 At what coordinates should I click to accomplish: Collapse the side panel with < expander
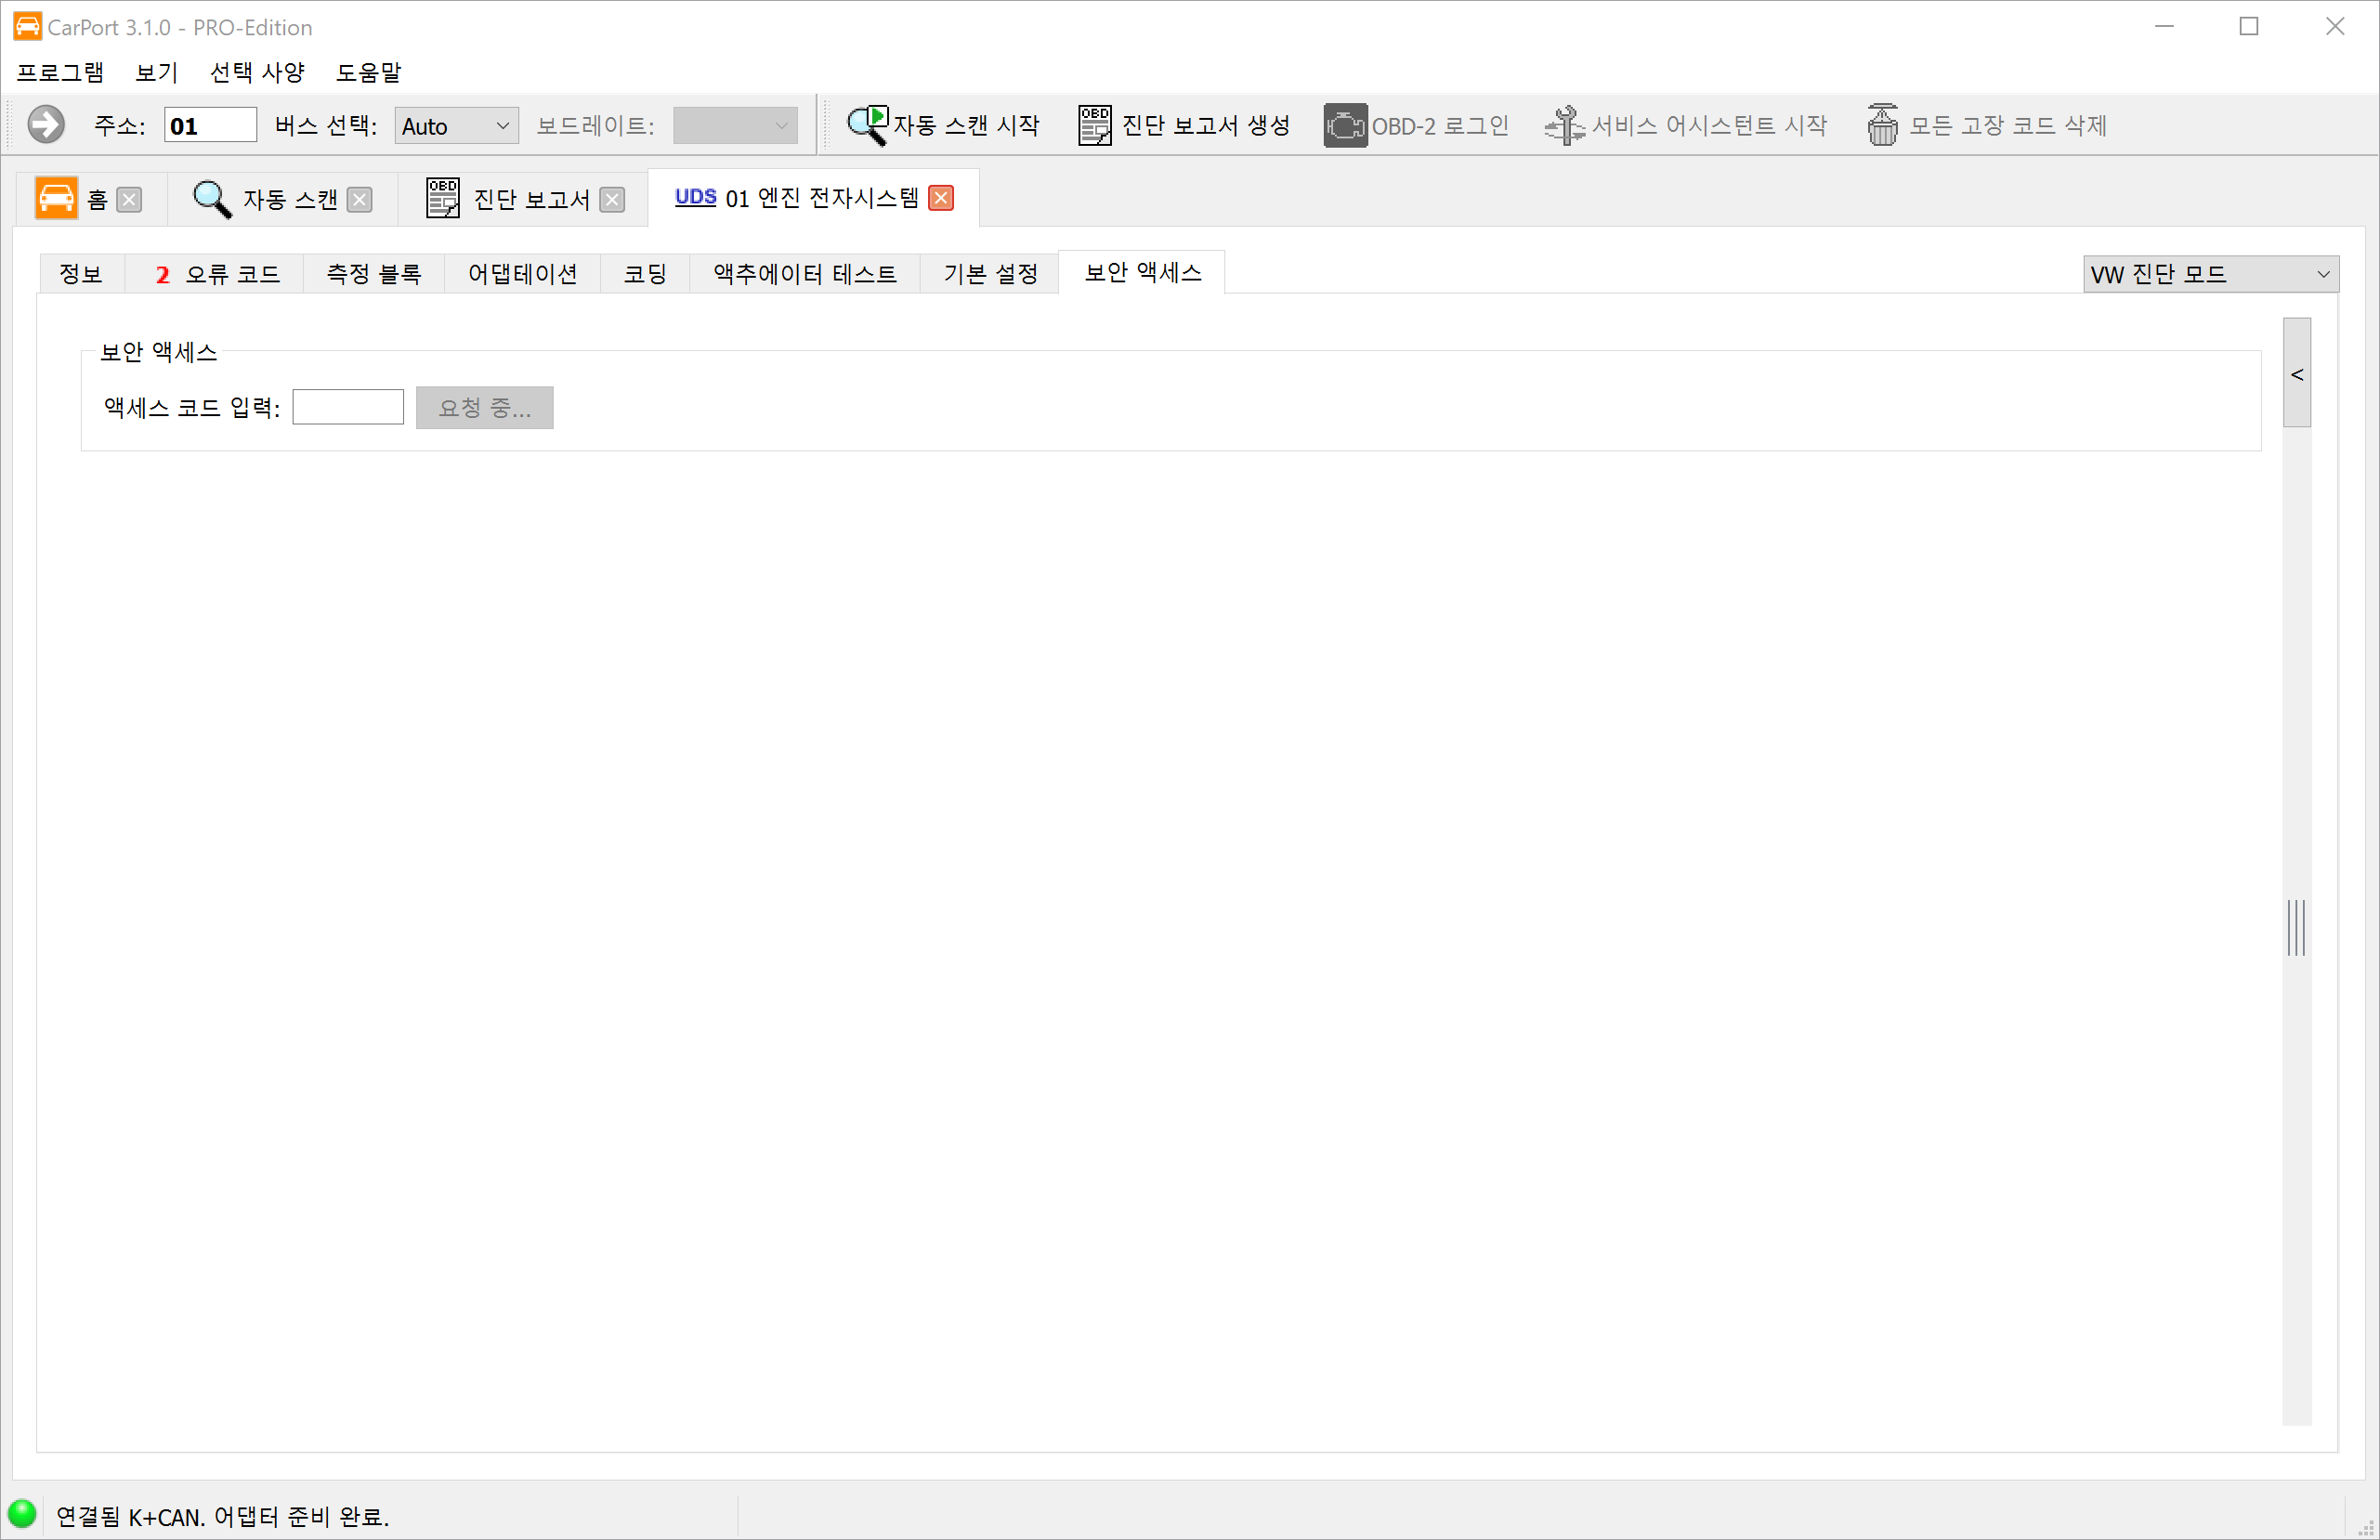pos(2297,373)
